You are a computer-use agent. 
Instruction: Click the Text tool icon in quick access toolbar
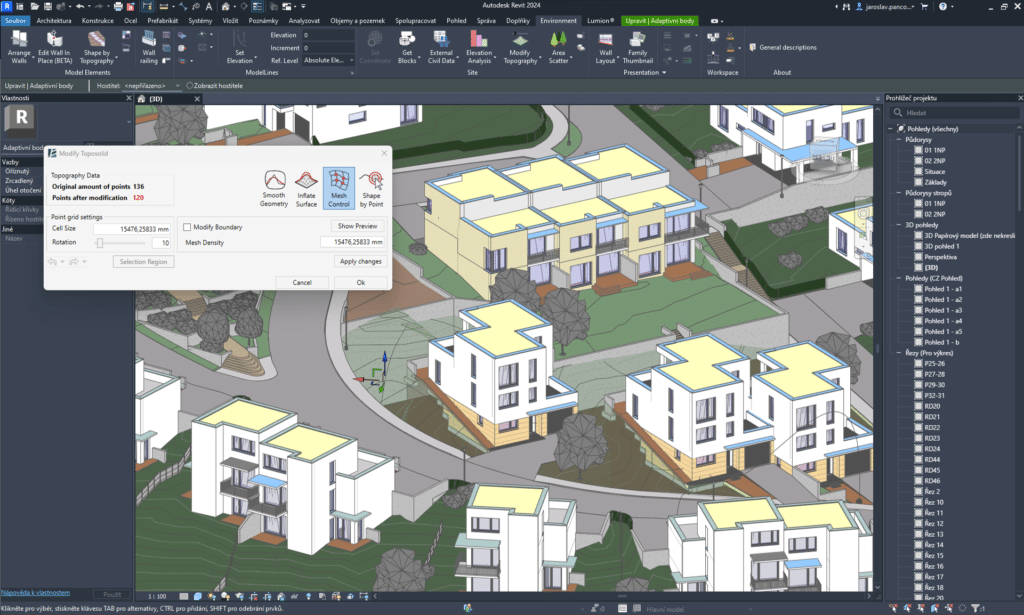tap(209, 7)
